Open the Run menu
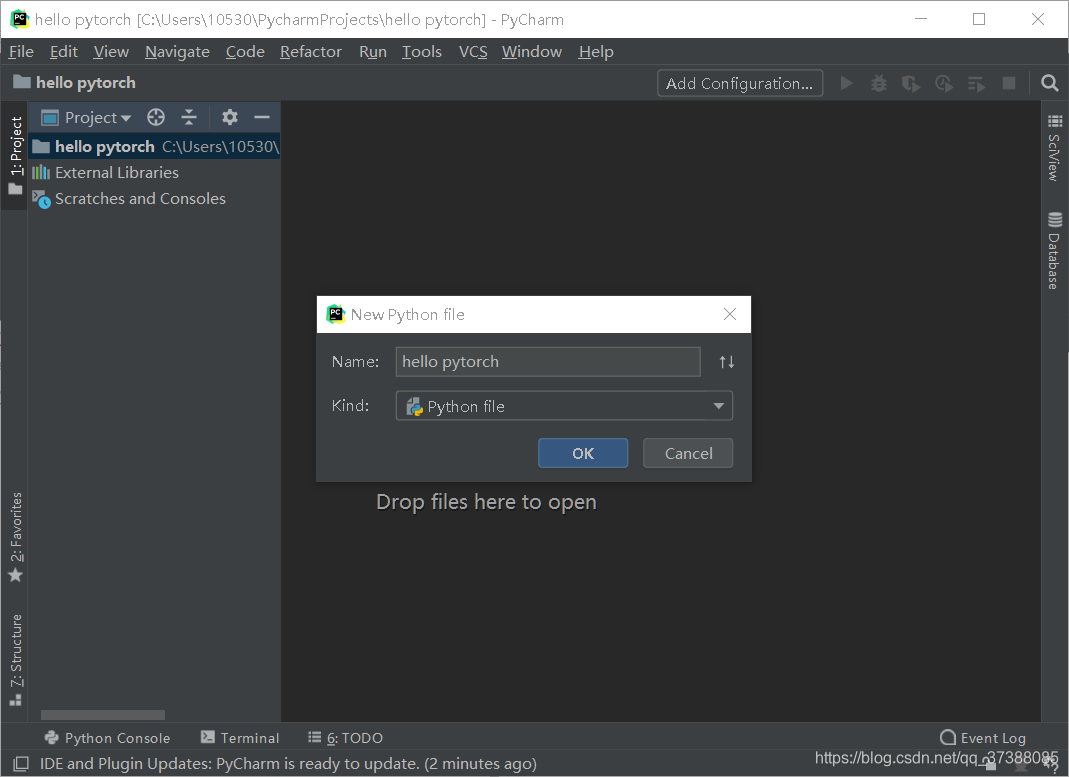 pos(373,52)
